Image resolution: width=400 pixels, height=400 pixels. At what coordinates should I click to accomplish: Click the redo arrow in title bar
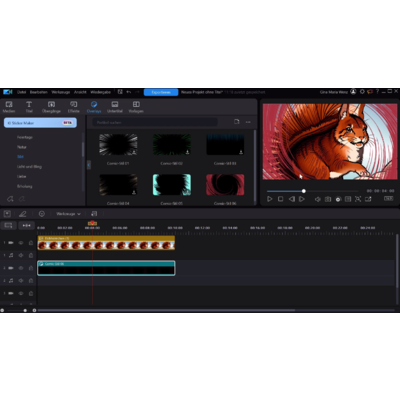(137, 92)
